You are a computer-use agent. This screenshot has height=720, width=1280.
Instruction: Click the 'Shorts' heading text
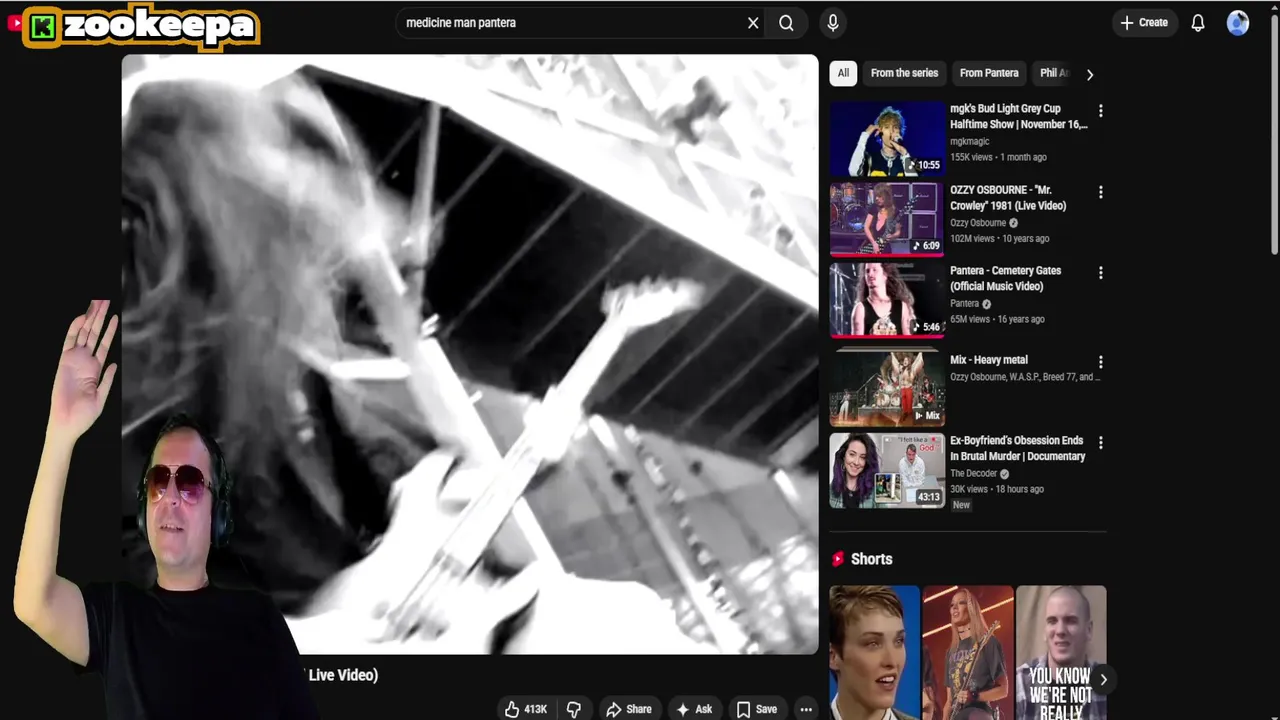click(871, 559)
